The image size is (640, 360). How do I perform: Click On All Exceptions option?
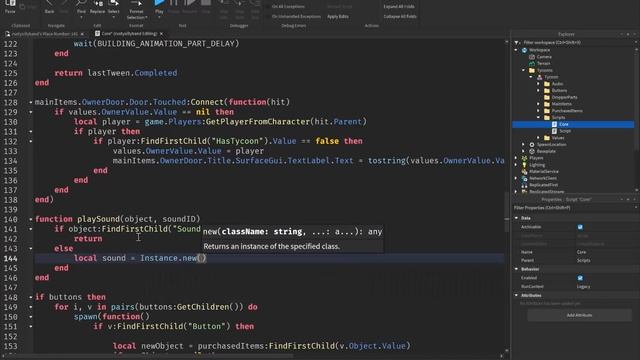288,7
